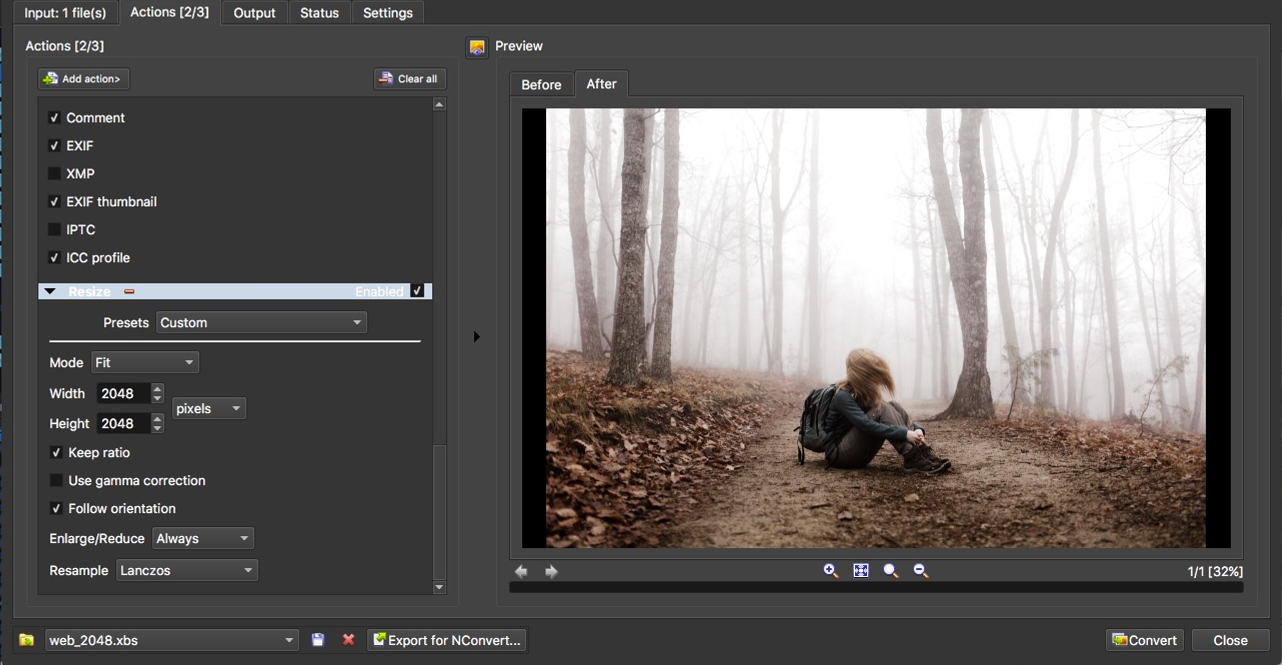The width and height of the screenshot is (1282, 665).
Task: Enable the XMP checkbox
Action: click(x=55, y=174)
